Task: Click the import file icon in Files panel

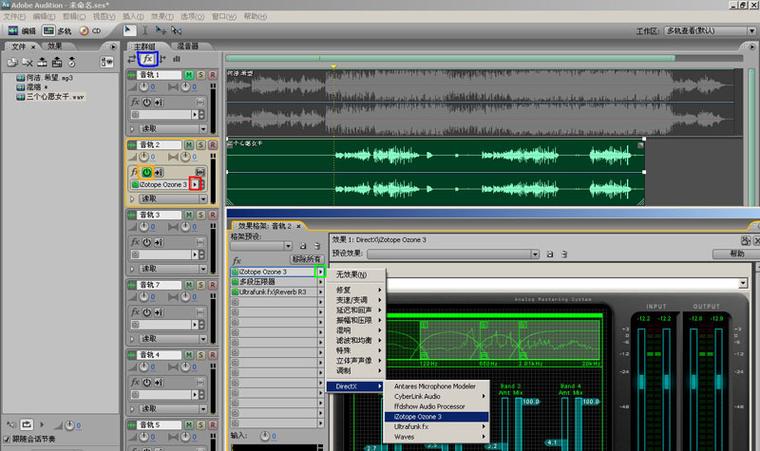Action: [x=12, y=62]
